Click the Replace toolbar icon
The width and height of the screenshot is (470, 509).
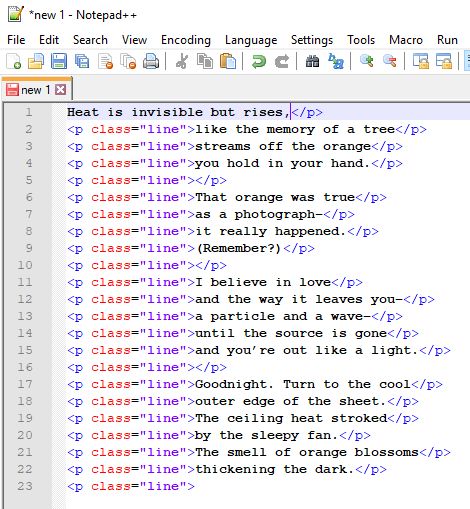pyautogui.click(x=336, y=61)
